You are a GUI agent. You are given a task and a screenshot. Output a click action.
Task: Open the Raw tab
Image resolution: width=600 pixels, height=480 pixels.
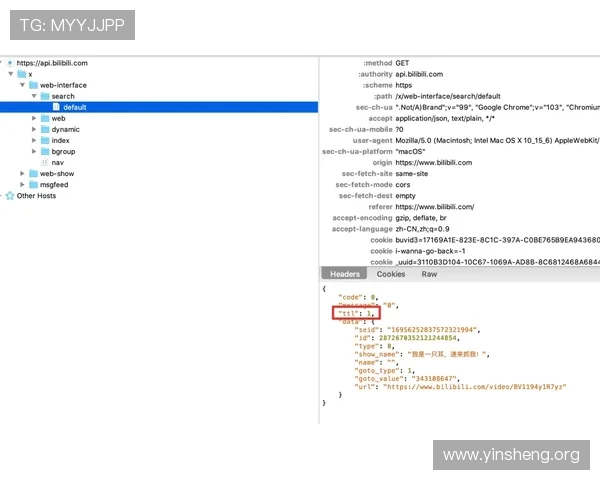pos(429,274)
